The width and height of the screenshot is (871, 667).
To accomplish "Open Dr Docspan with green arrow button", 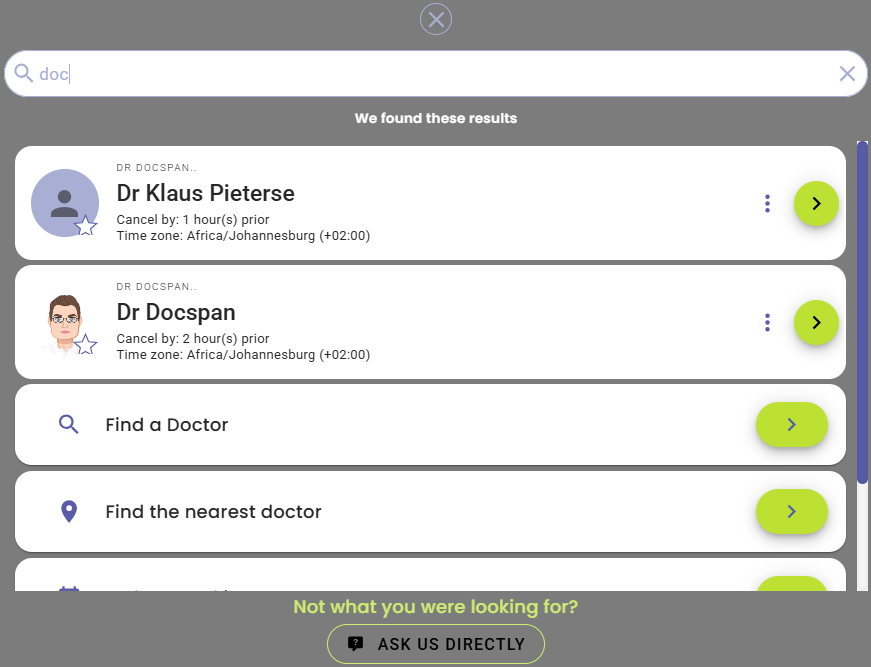I will point(816,322).
